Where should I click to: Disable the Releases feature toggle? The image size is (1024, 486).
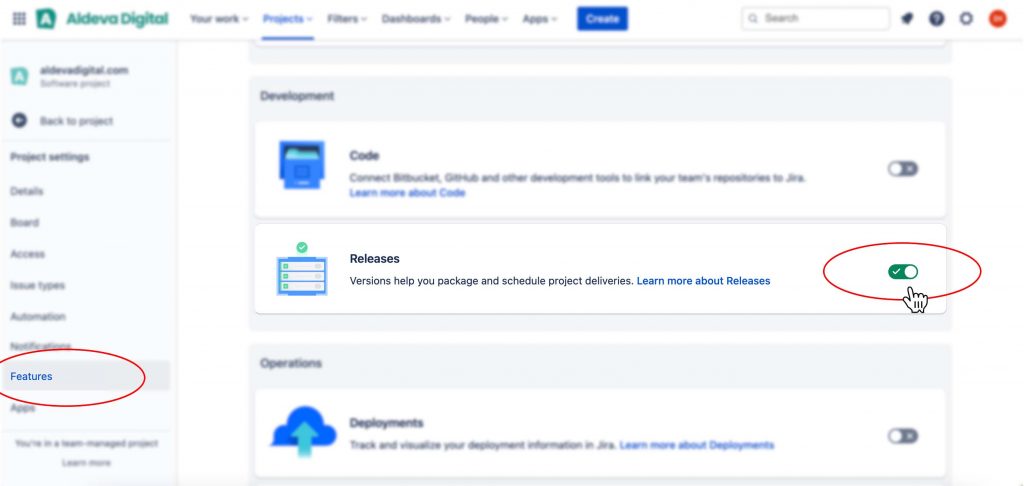click(x=903, y=272)
